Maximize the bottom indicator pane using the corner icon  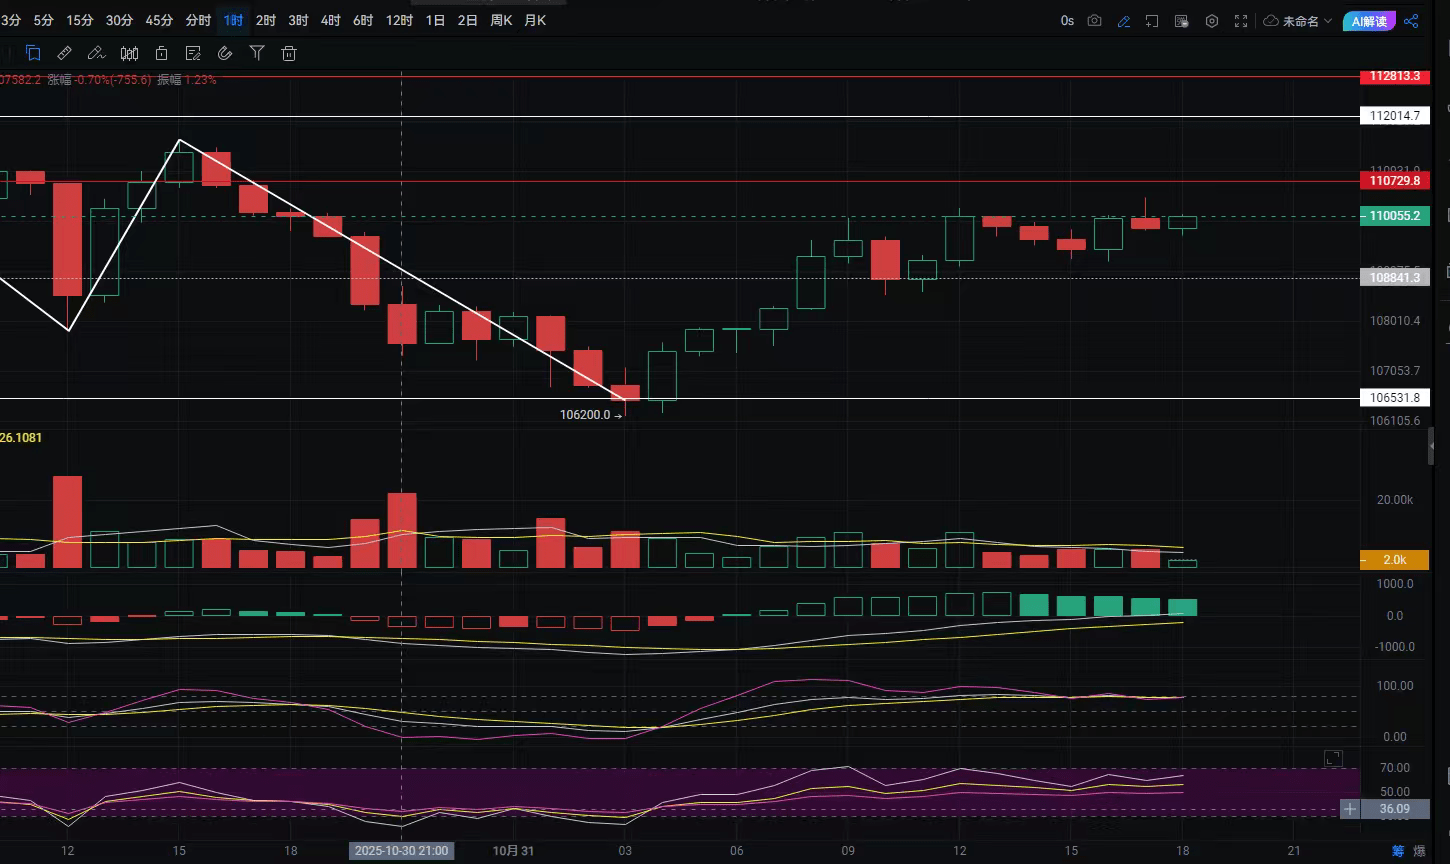pos(1333,759)
